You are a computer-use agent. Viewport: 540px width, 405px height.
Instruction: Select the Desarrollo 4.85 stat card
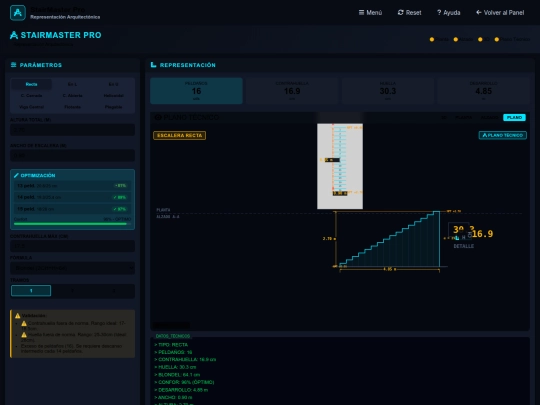click(x=484, y=91)
